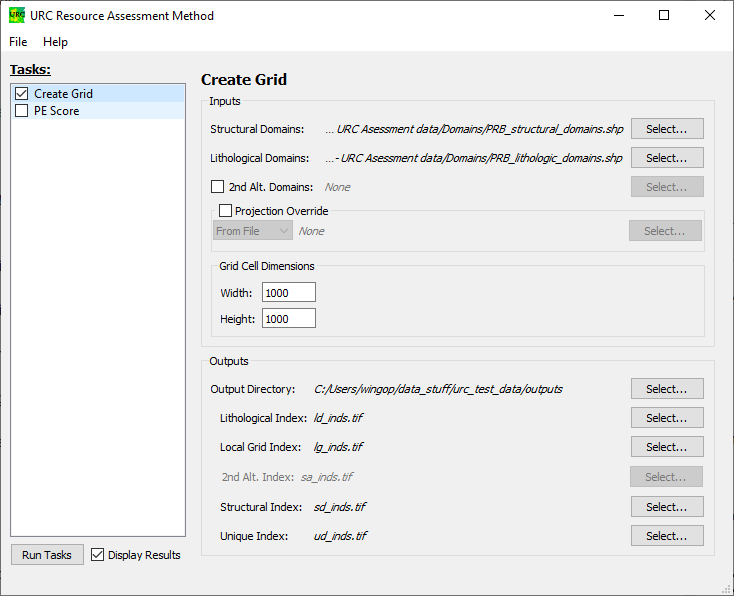
Task: Open the File menu
Action: tap(18, 42)
